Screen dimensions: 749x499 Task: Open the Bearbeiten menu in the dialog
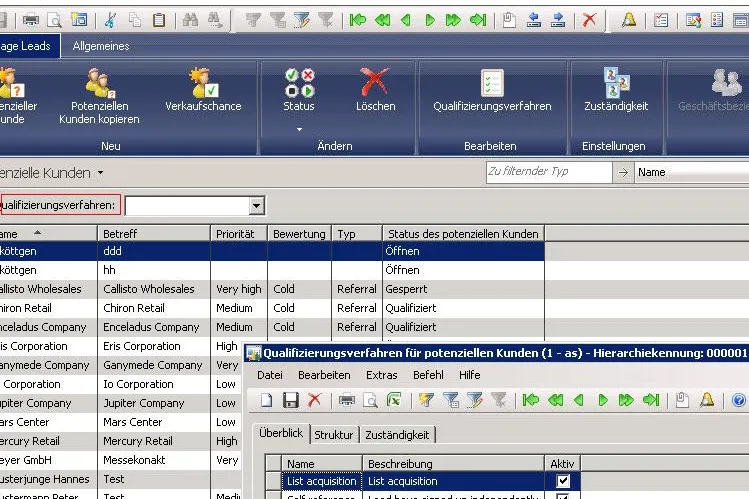(x=324, y=375)
